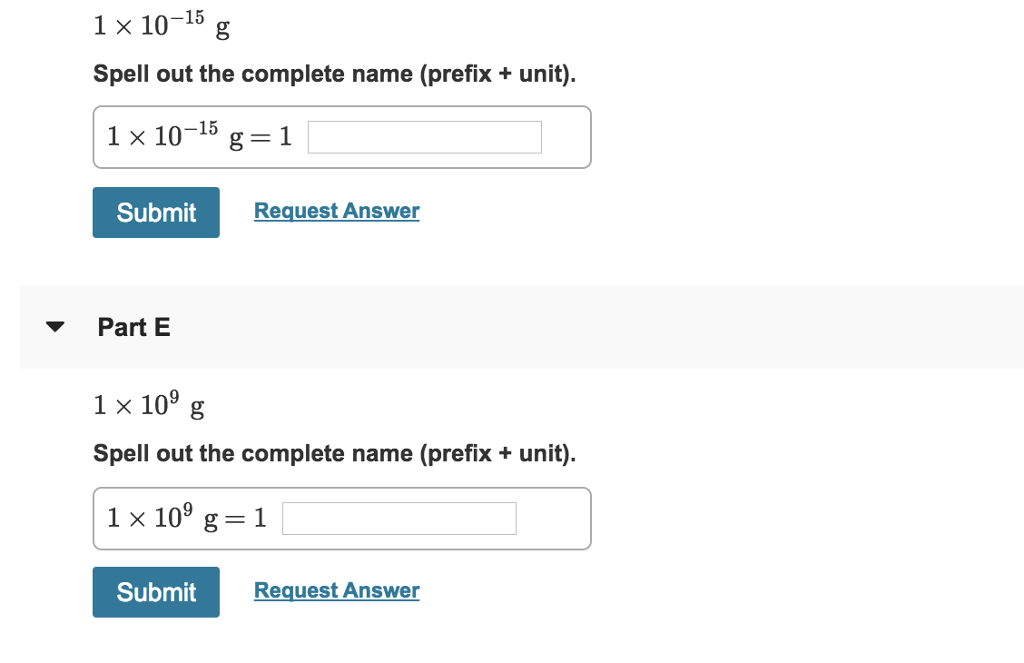Collapse Part E using its disclosure triangle
The image size is (1024, 663).
55,326
